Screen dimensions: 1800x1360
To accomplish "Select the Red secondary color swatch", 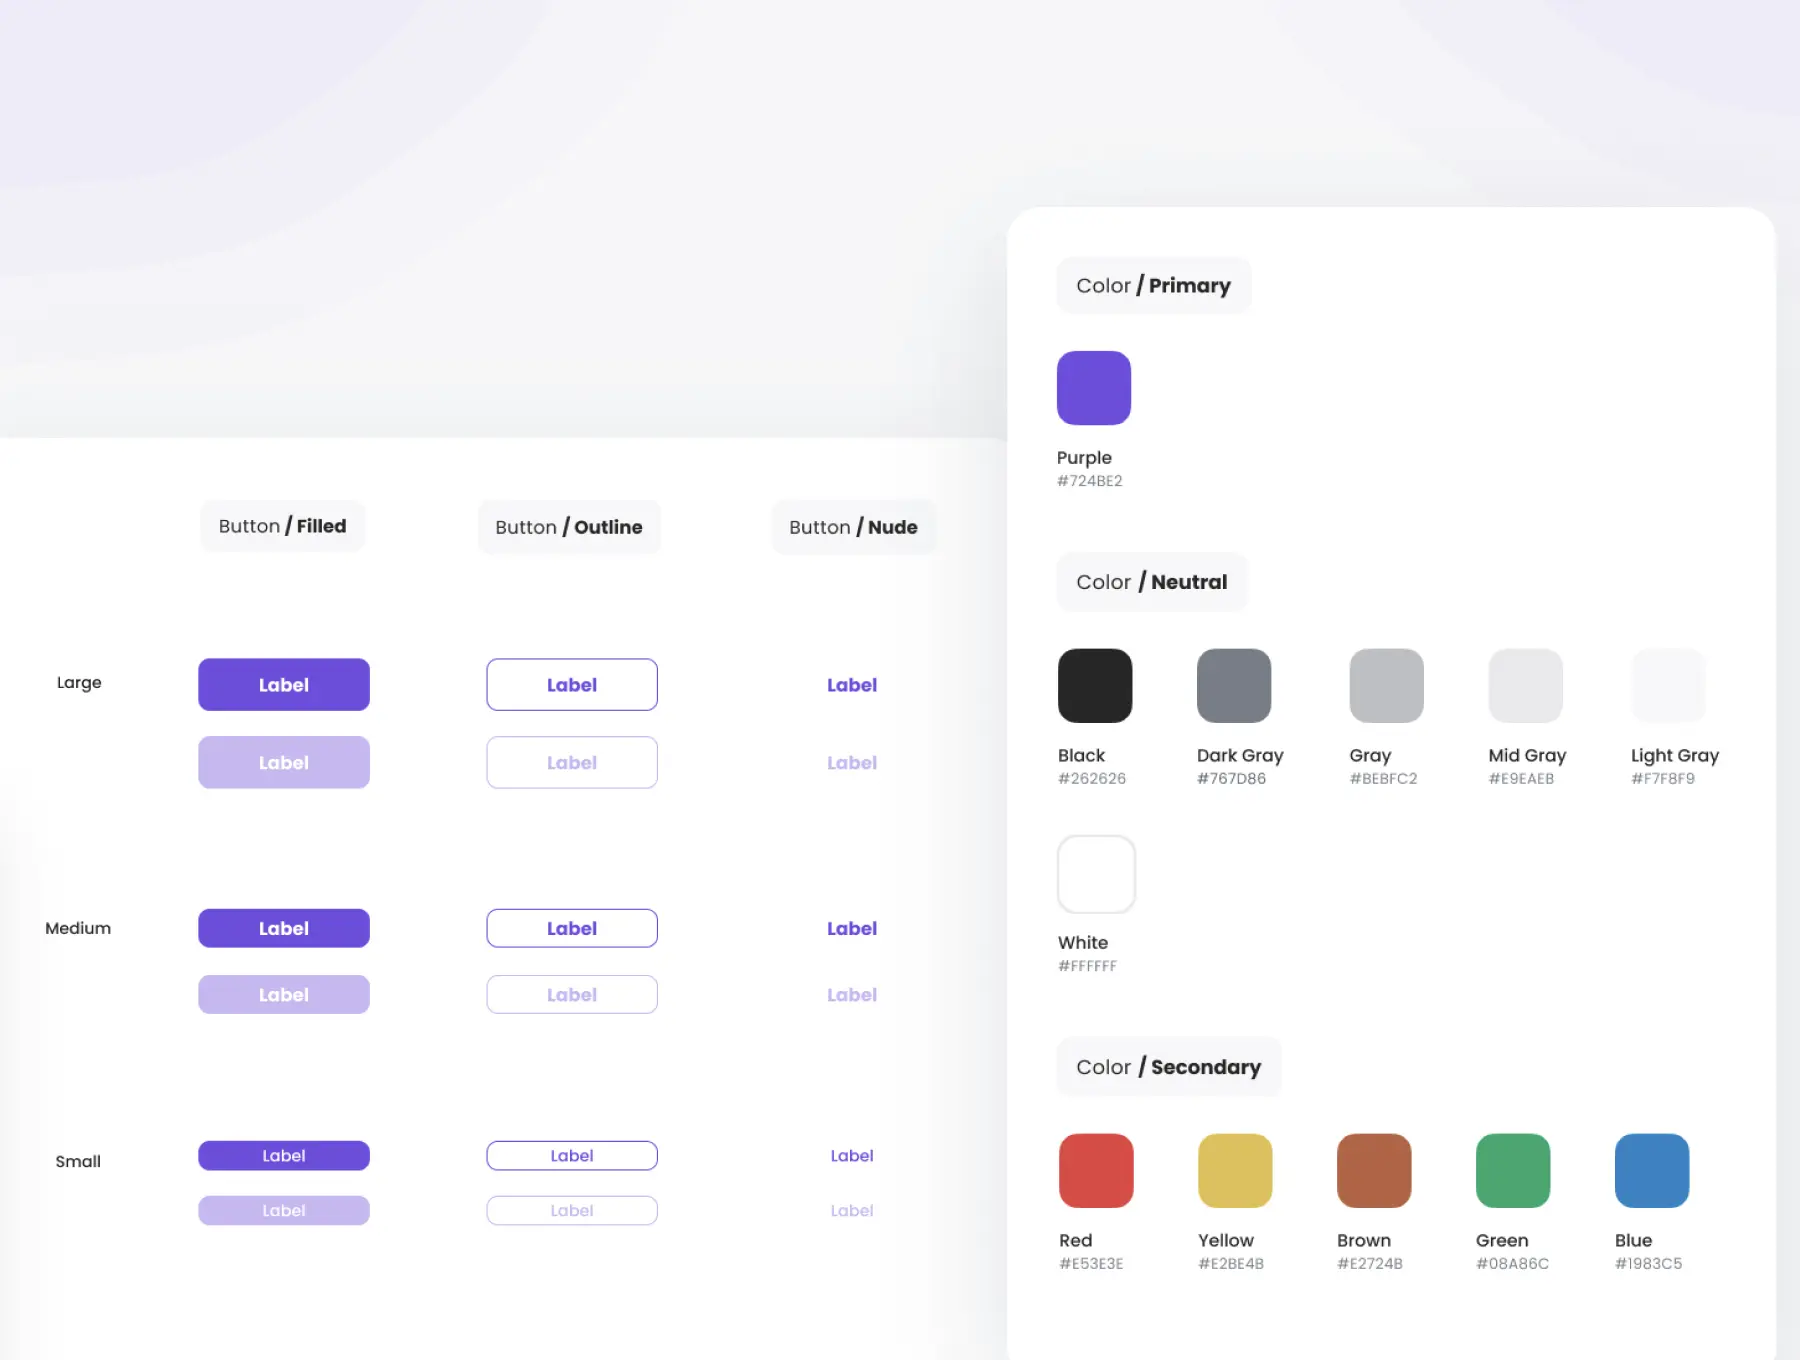I will coord(1096,1170).
